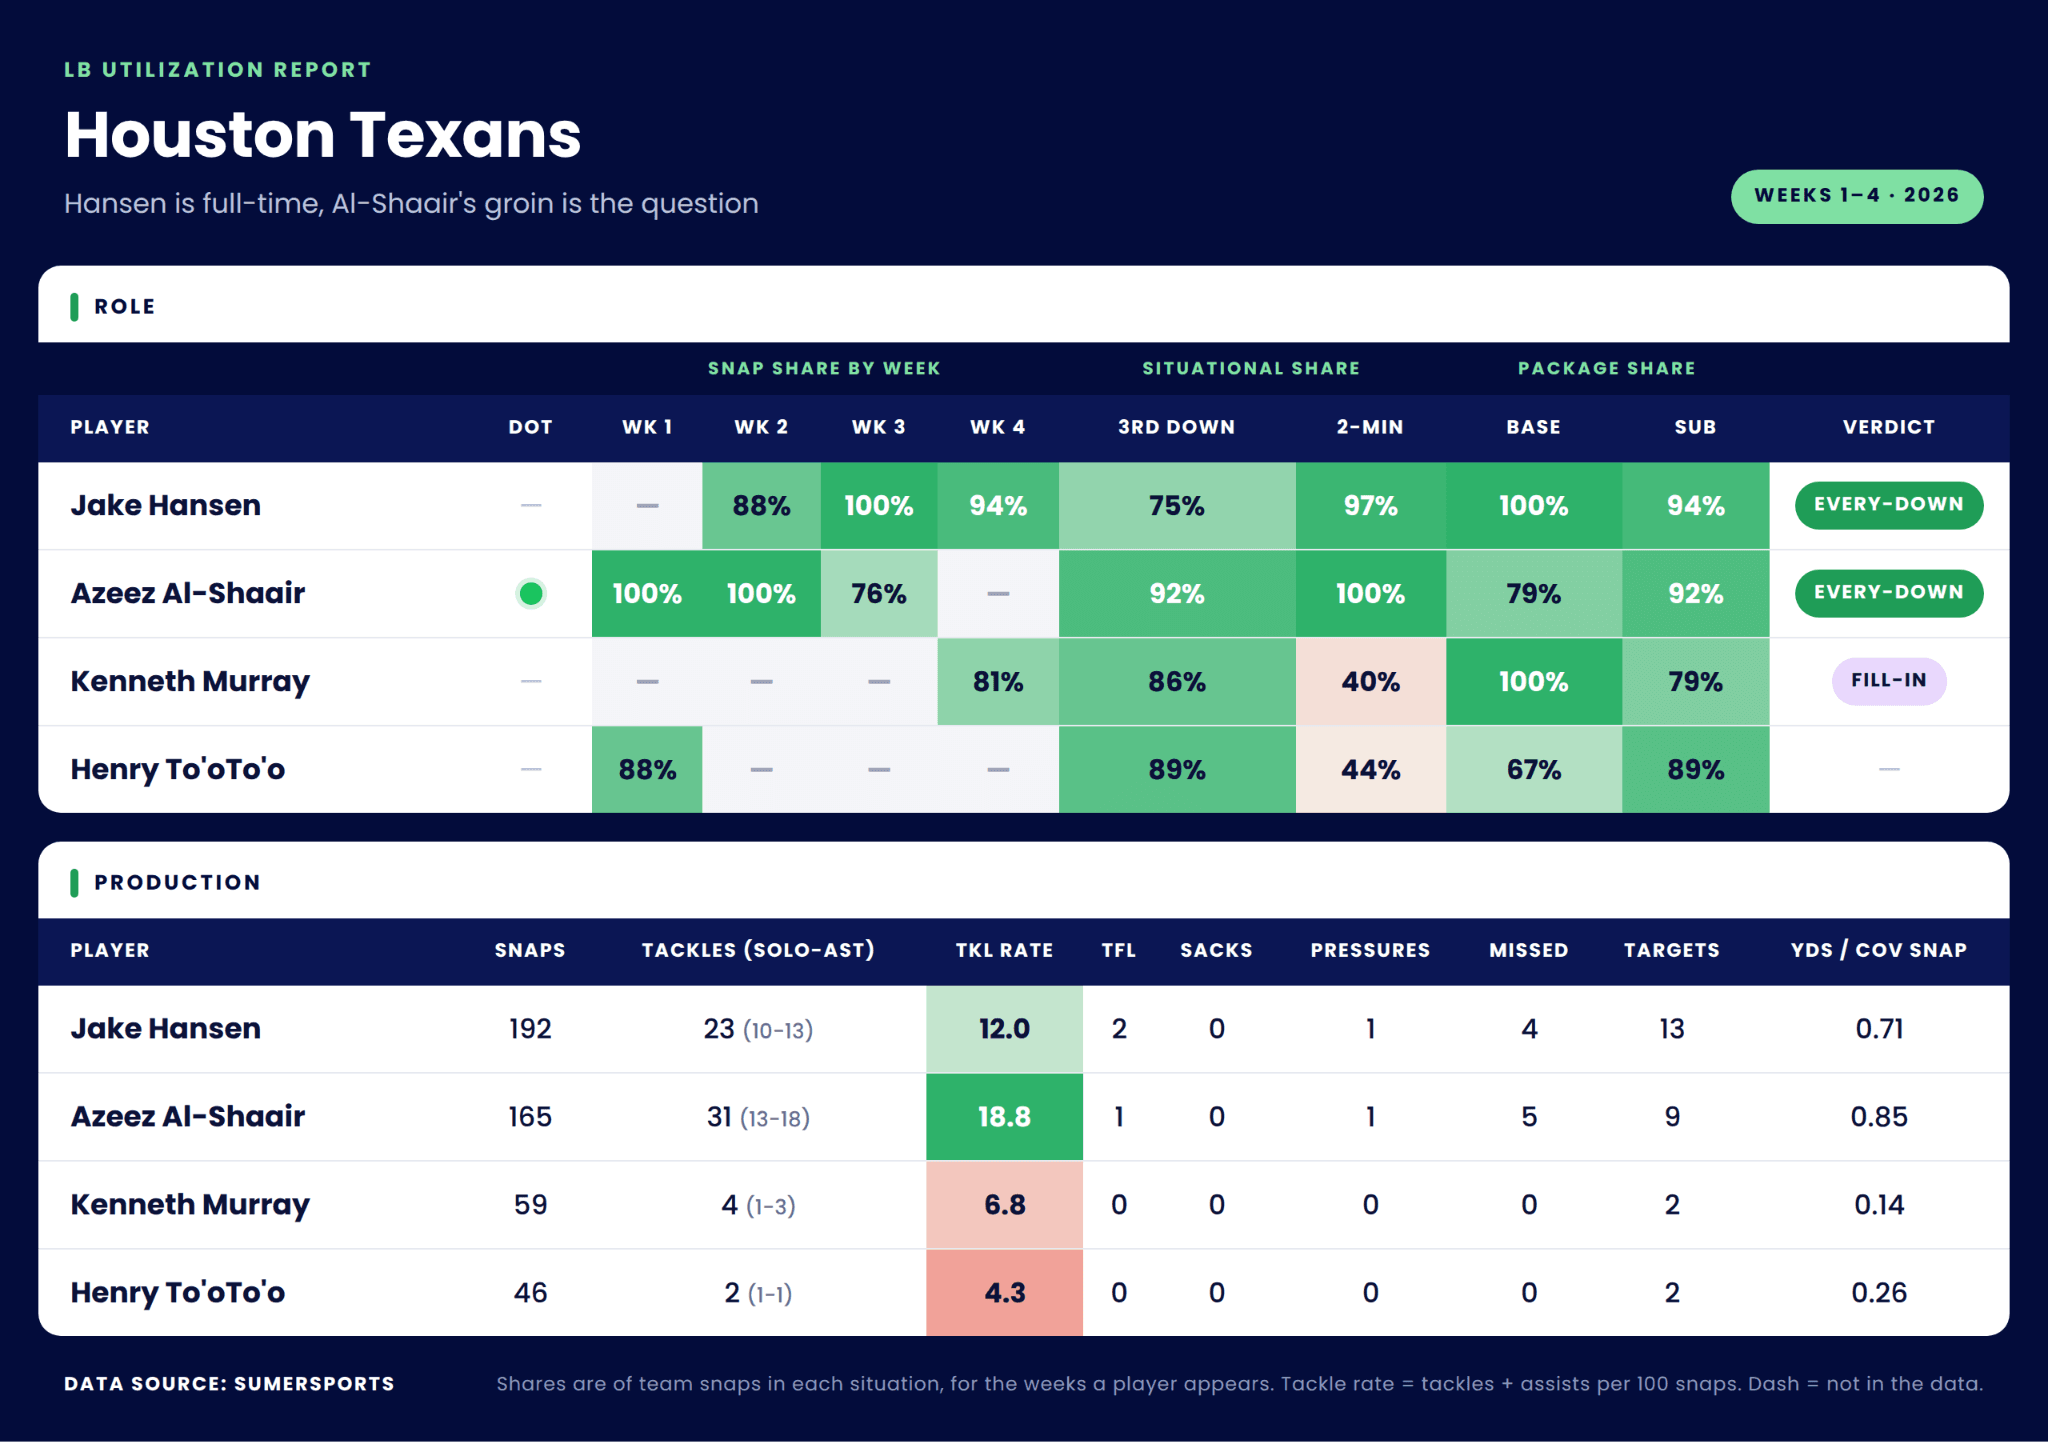This screenshot has width=2048, height=1442.
Task: Click Henry To'oTo'o's 67% base cell
Action: (x=1533, y=769)
